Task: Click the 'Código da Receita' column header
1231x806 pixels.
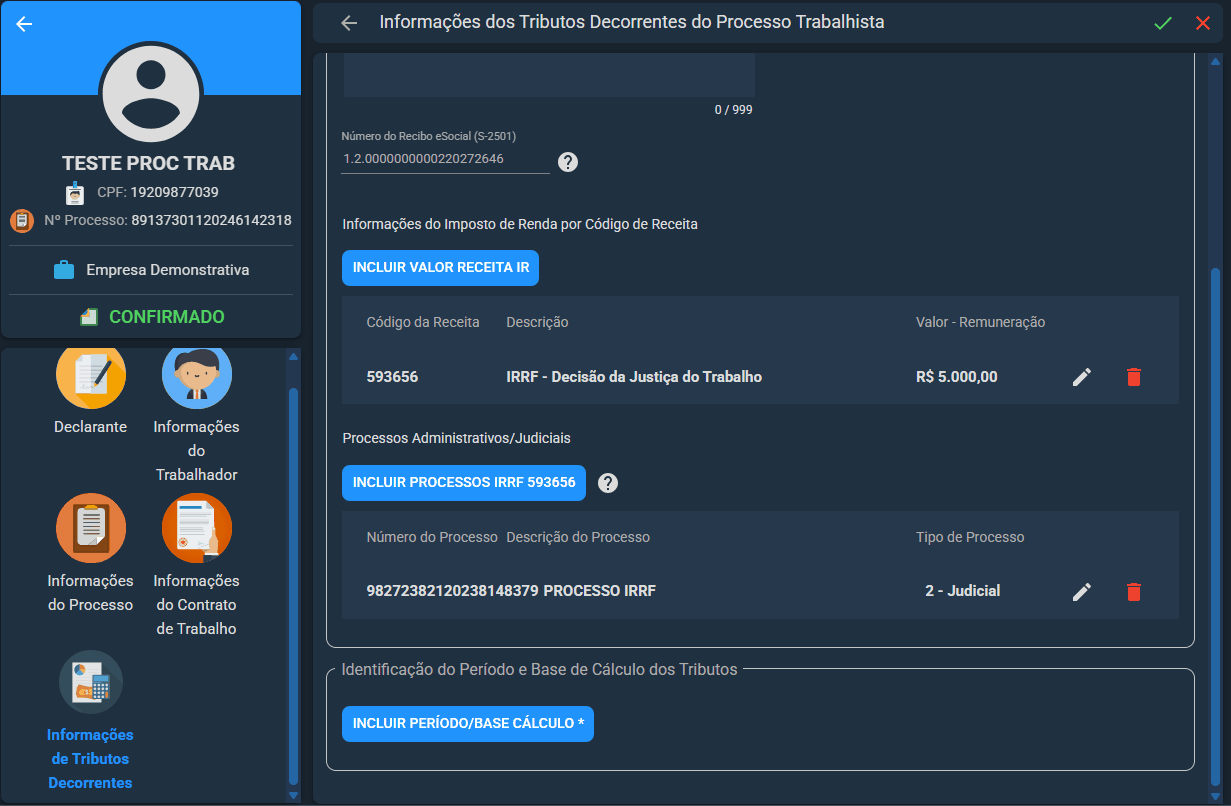Action: click(423, 322)
